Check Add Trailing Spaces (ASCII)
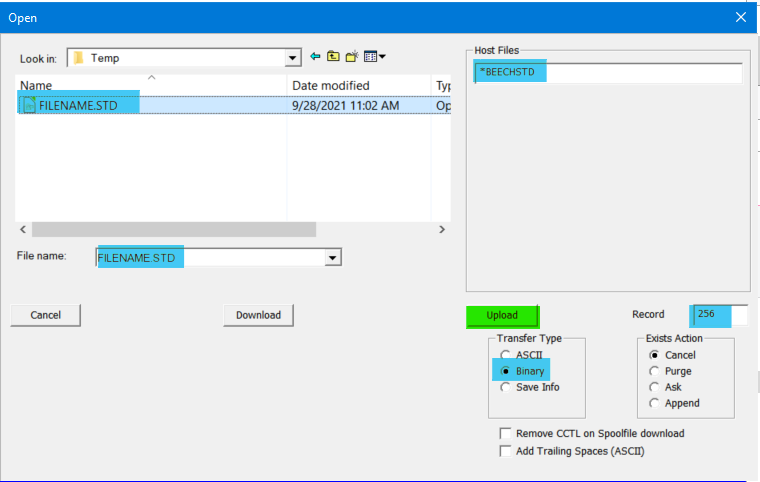 pyautogui.click(x=505, y=451)
